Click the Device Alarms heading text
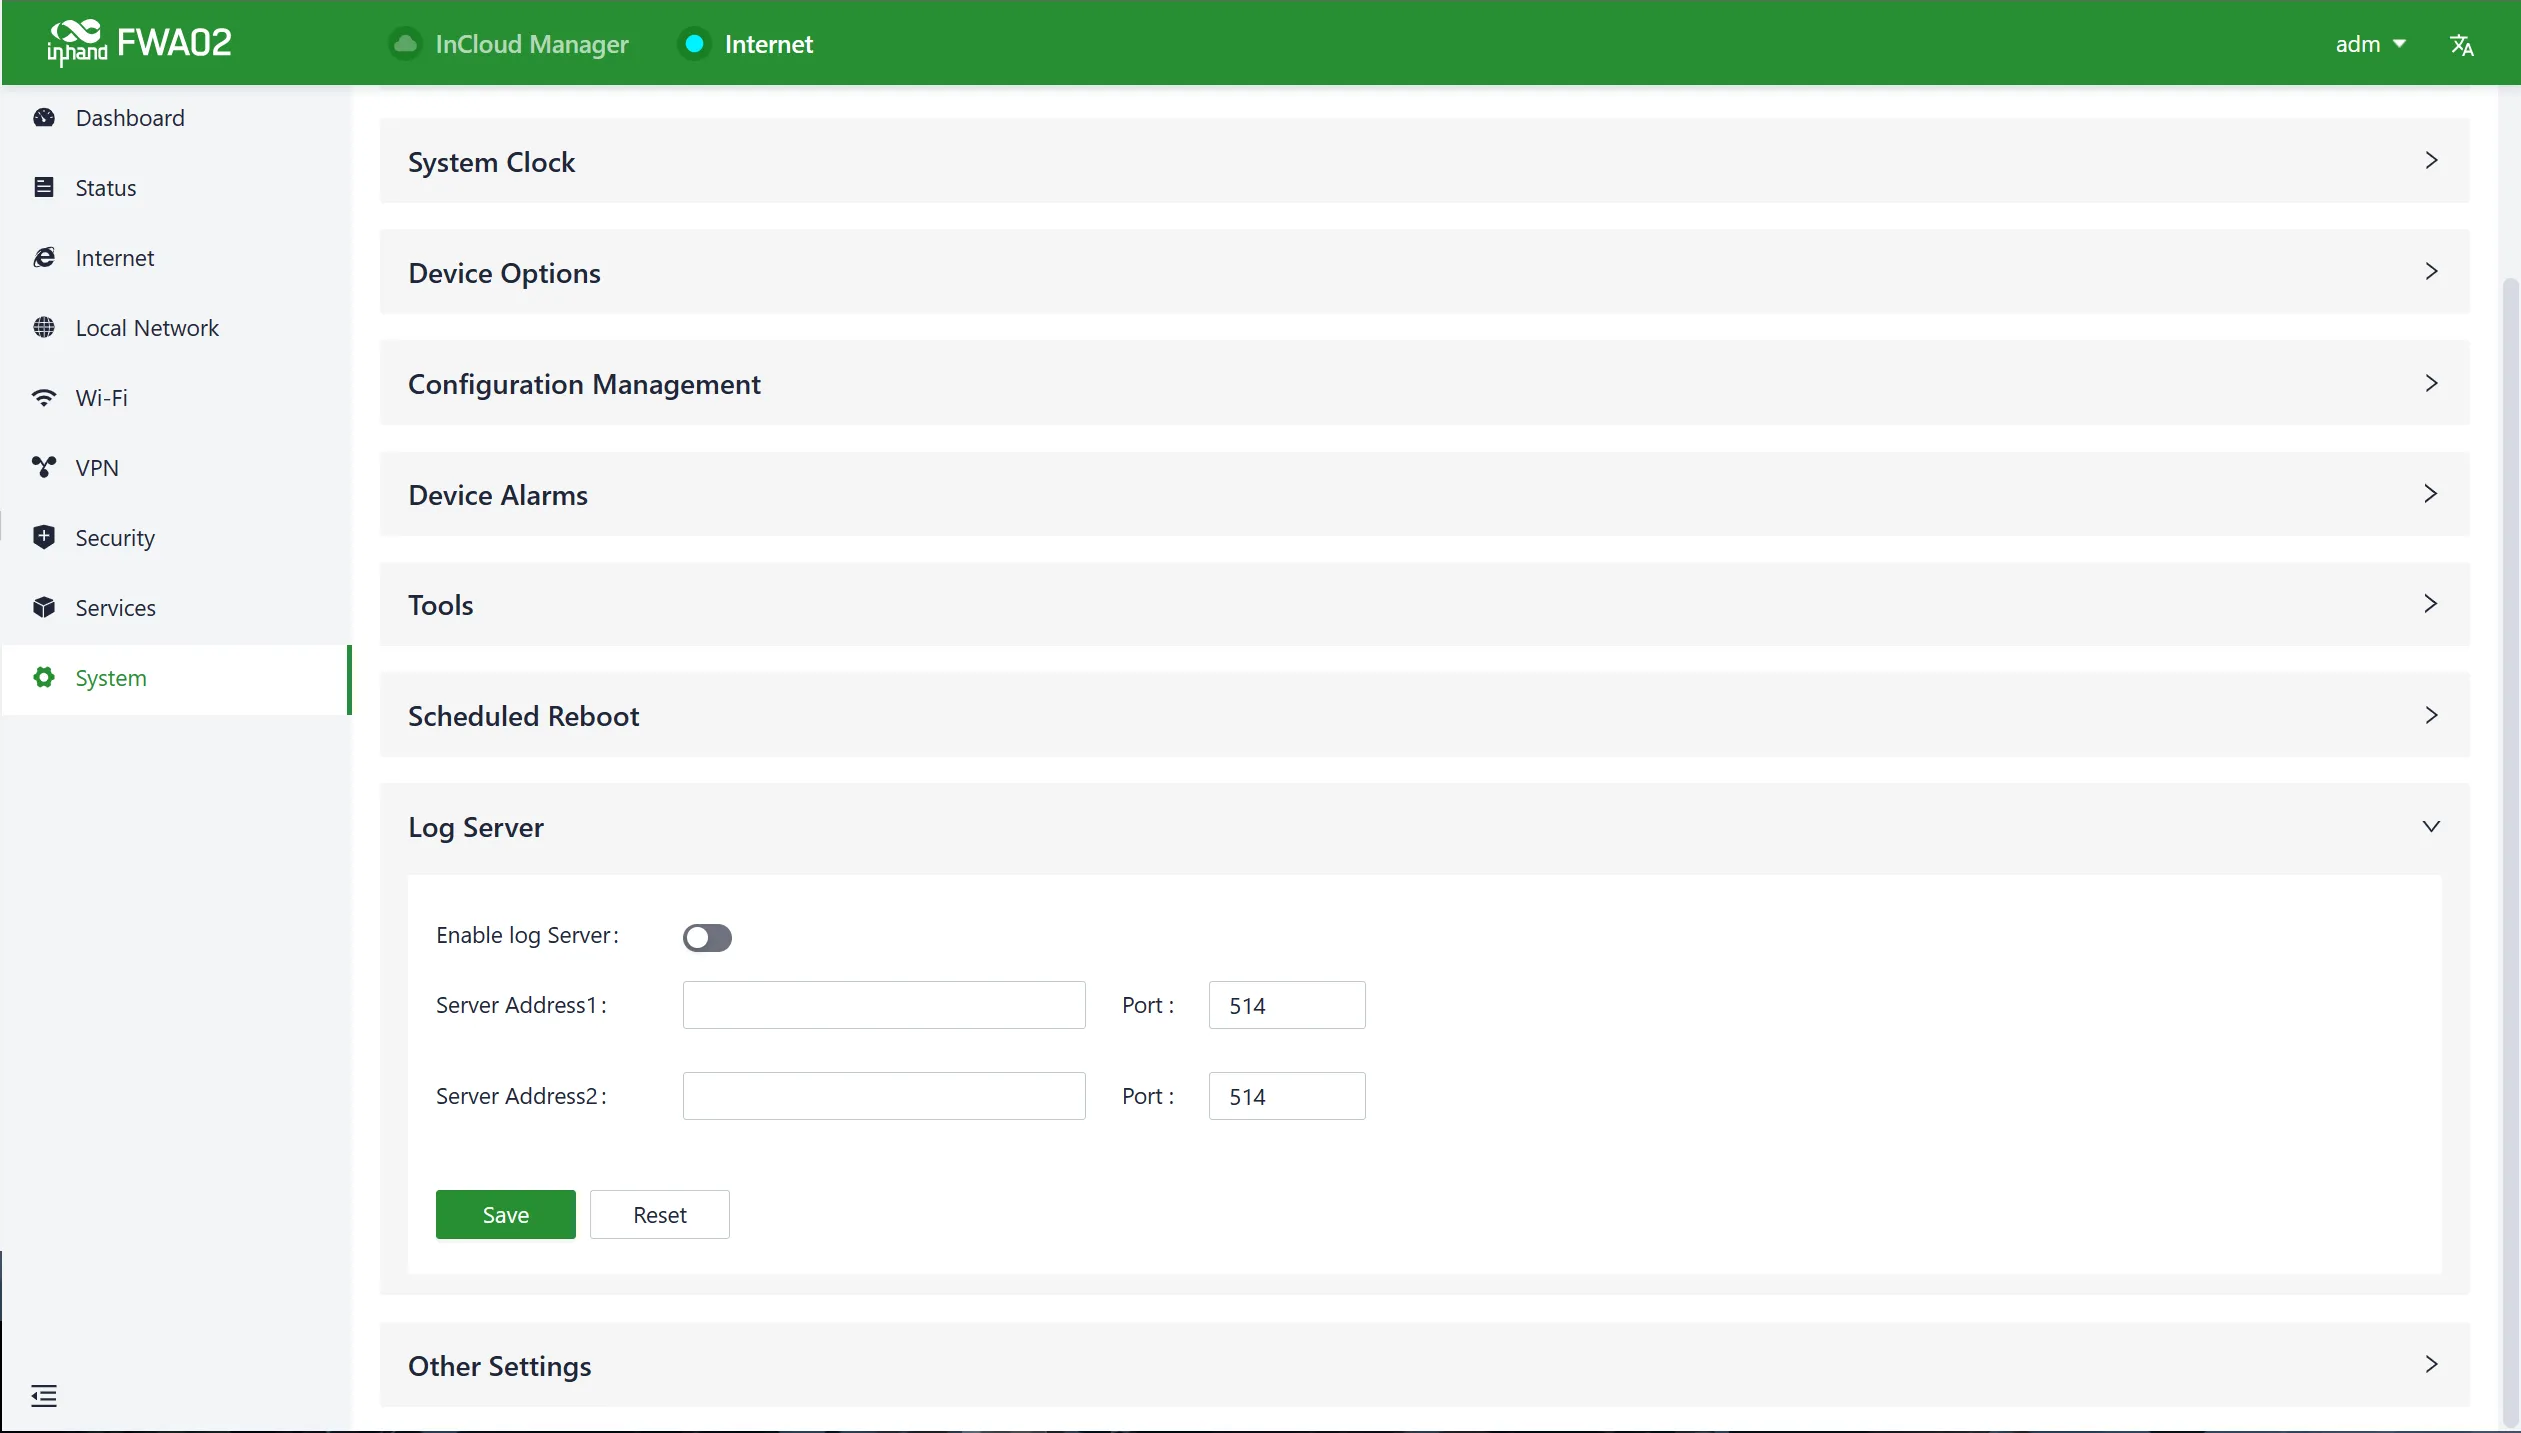This screenshot has height=1433, width=2521. point(498,495)
